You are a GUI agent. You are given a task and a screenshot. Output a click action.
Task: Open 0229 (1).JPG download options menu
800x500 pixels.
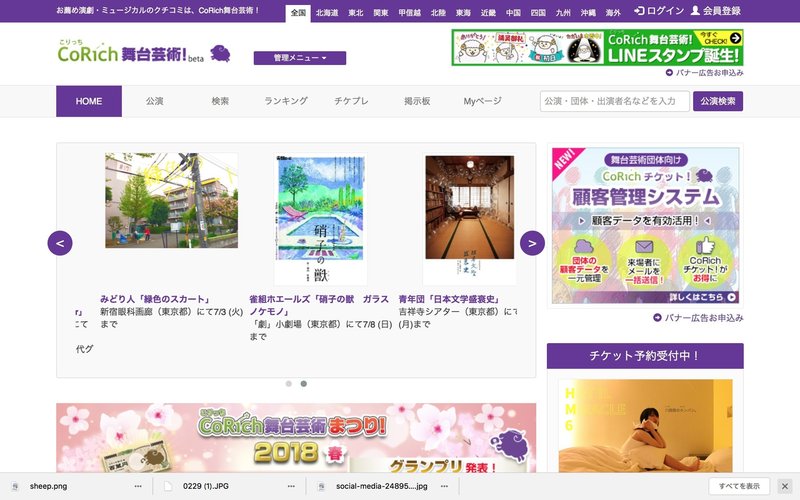[x=291, y=486]
